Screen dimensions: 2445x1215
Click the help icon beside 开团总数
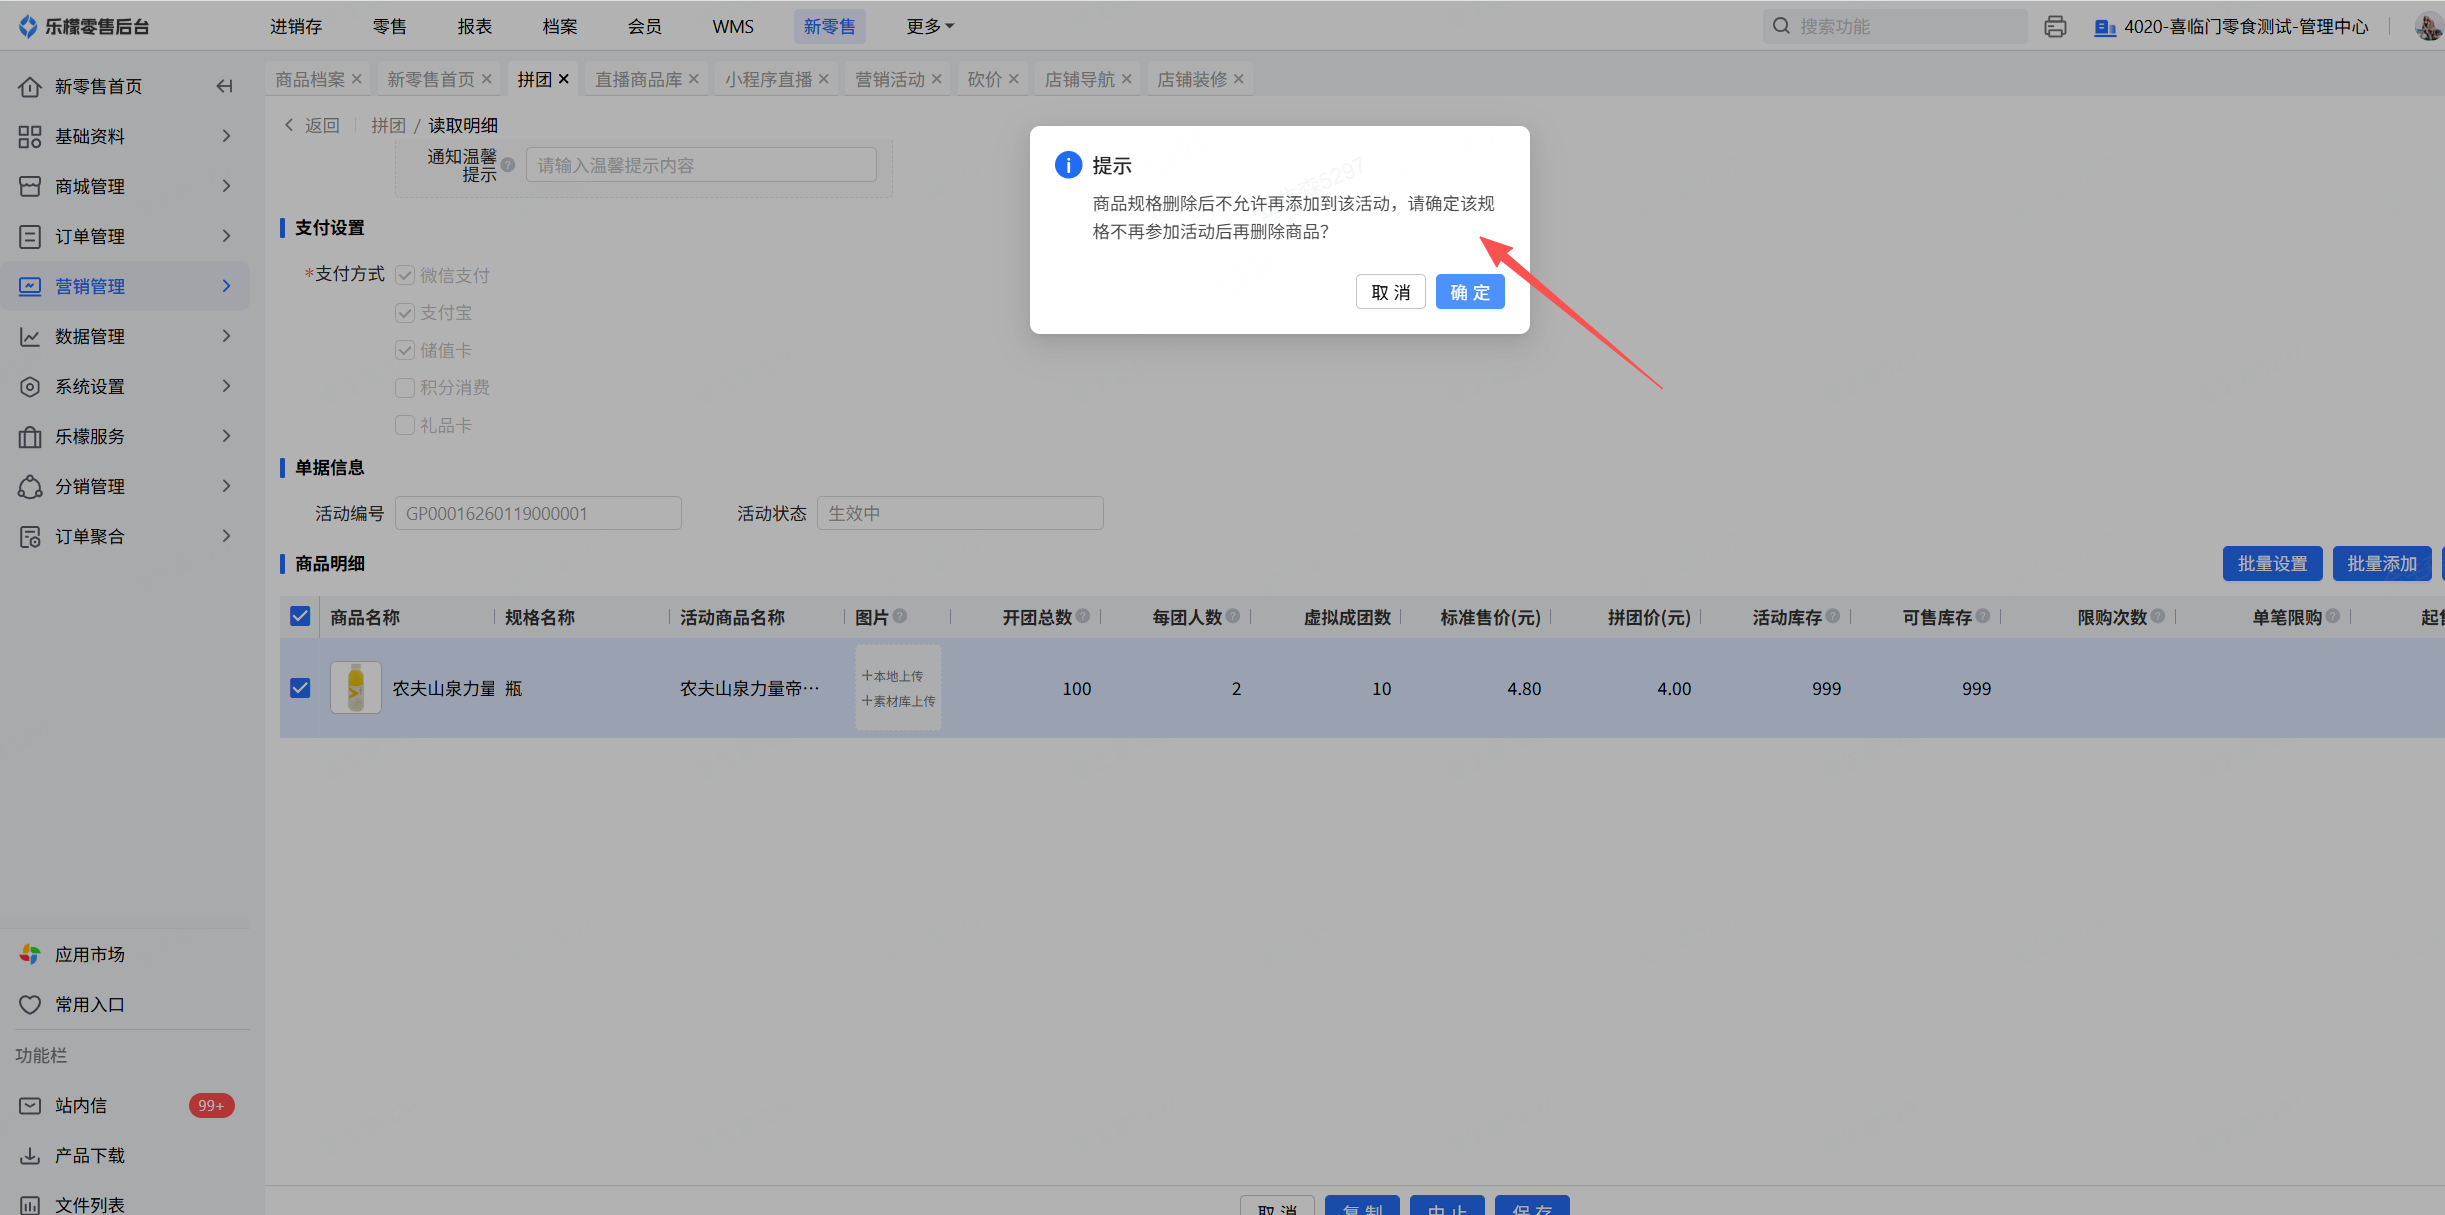click(x=1083, y=616)
